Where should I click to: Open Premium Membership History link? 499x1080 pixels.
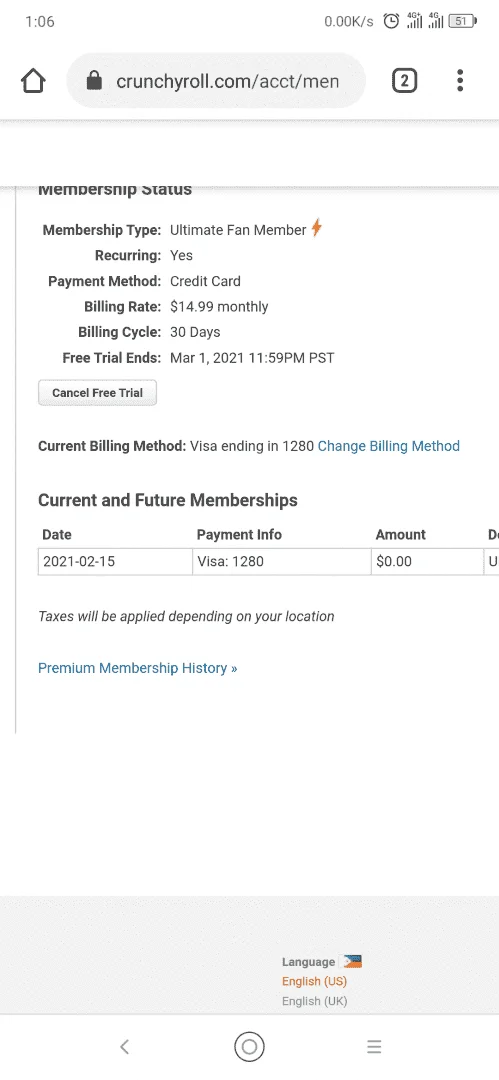tap(137, 668)
